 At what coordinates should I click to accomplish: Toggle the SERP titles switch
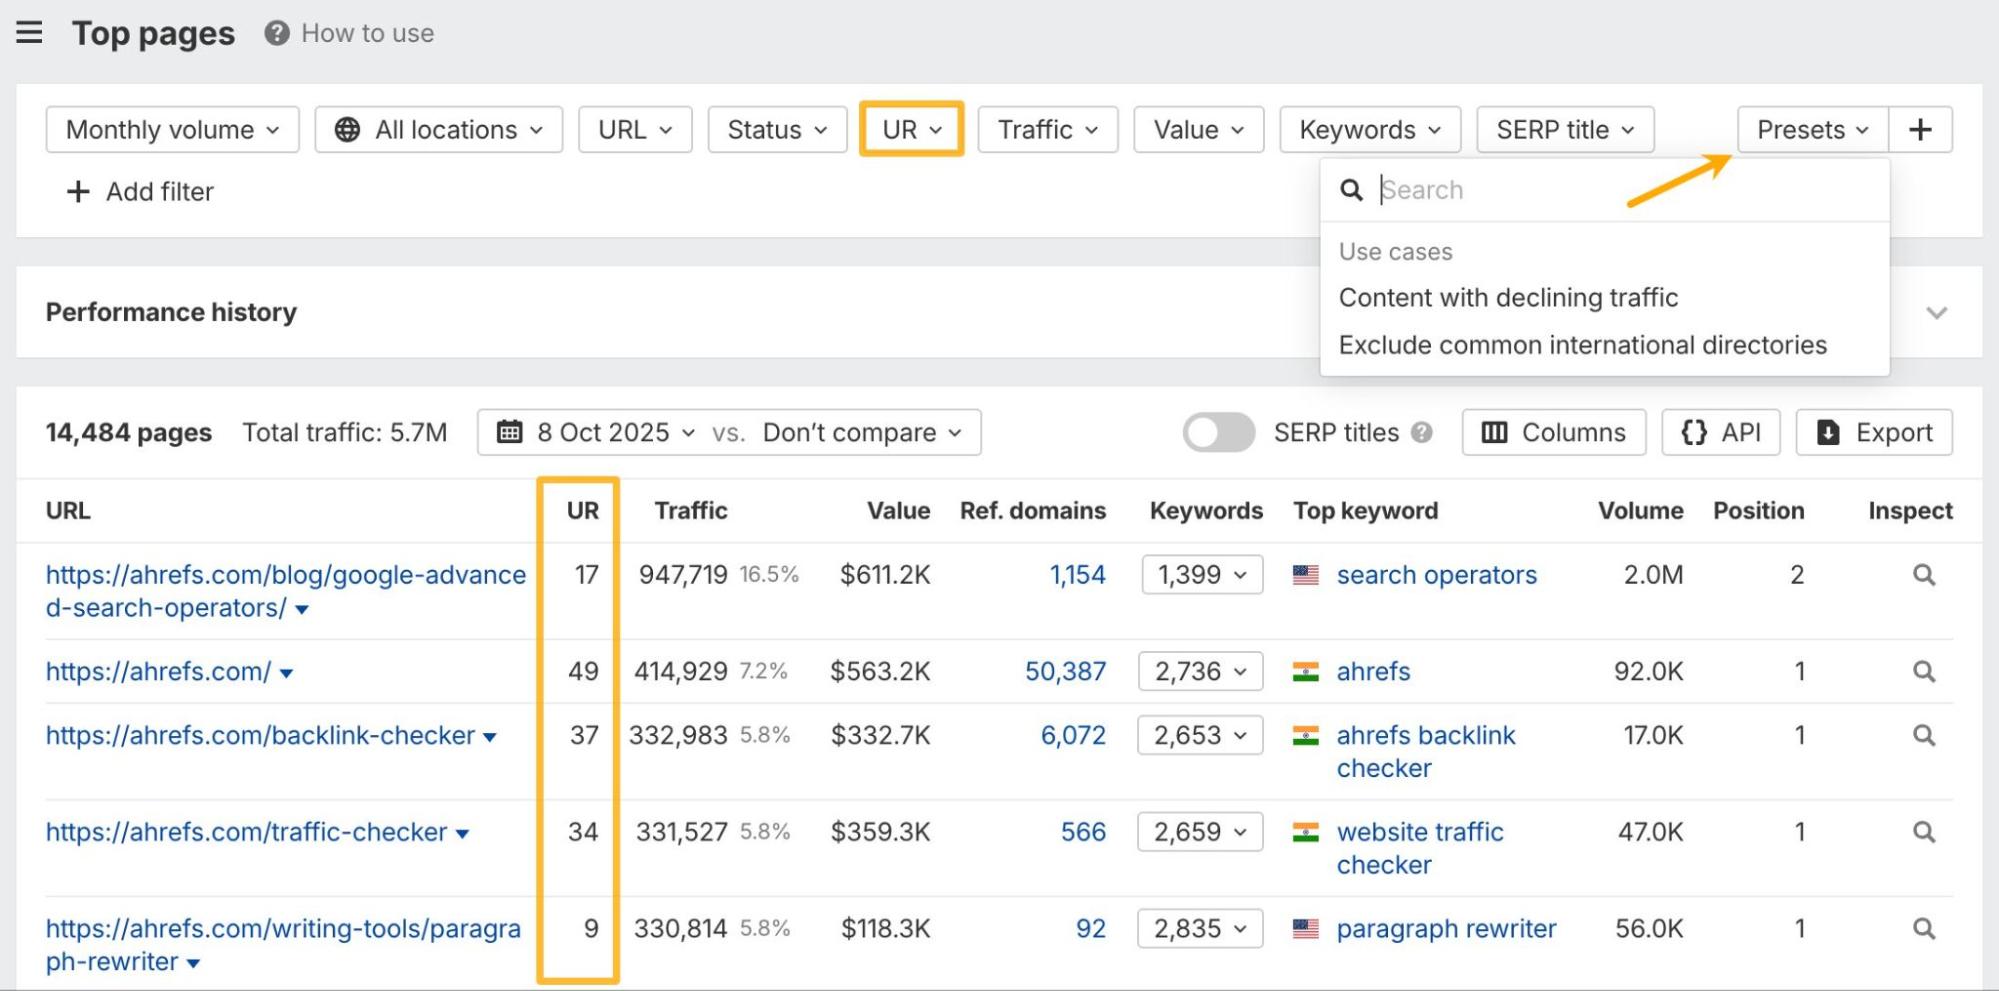coord(1218,432)
